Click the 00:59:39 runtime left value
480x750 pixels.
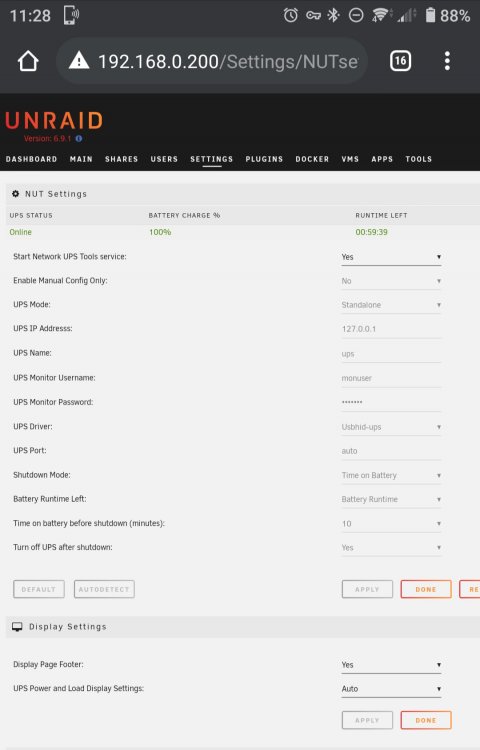371,232
